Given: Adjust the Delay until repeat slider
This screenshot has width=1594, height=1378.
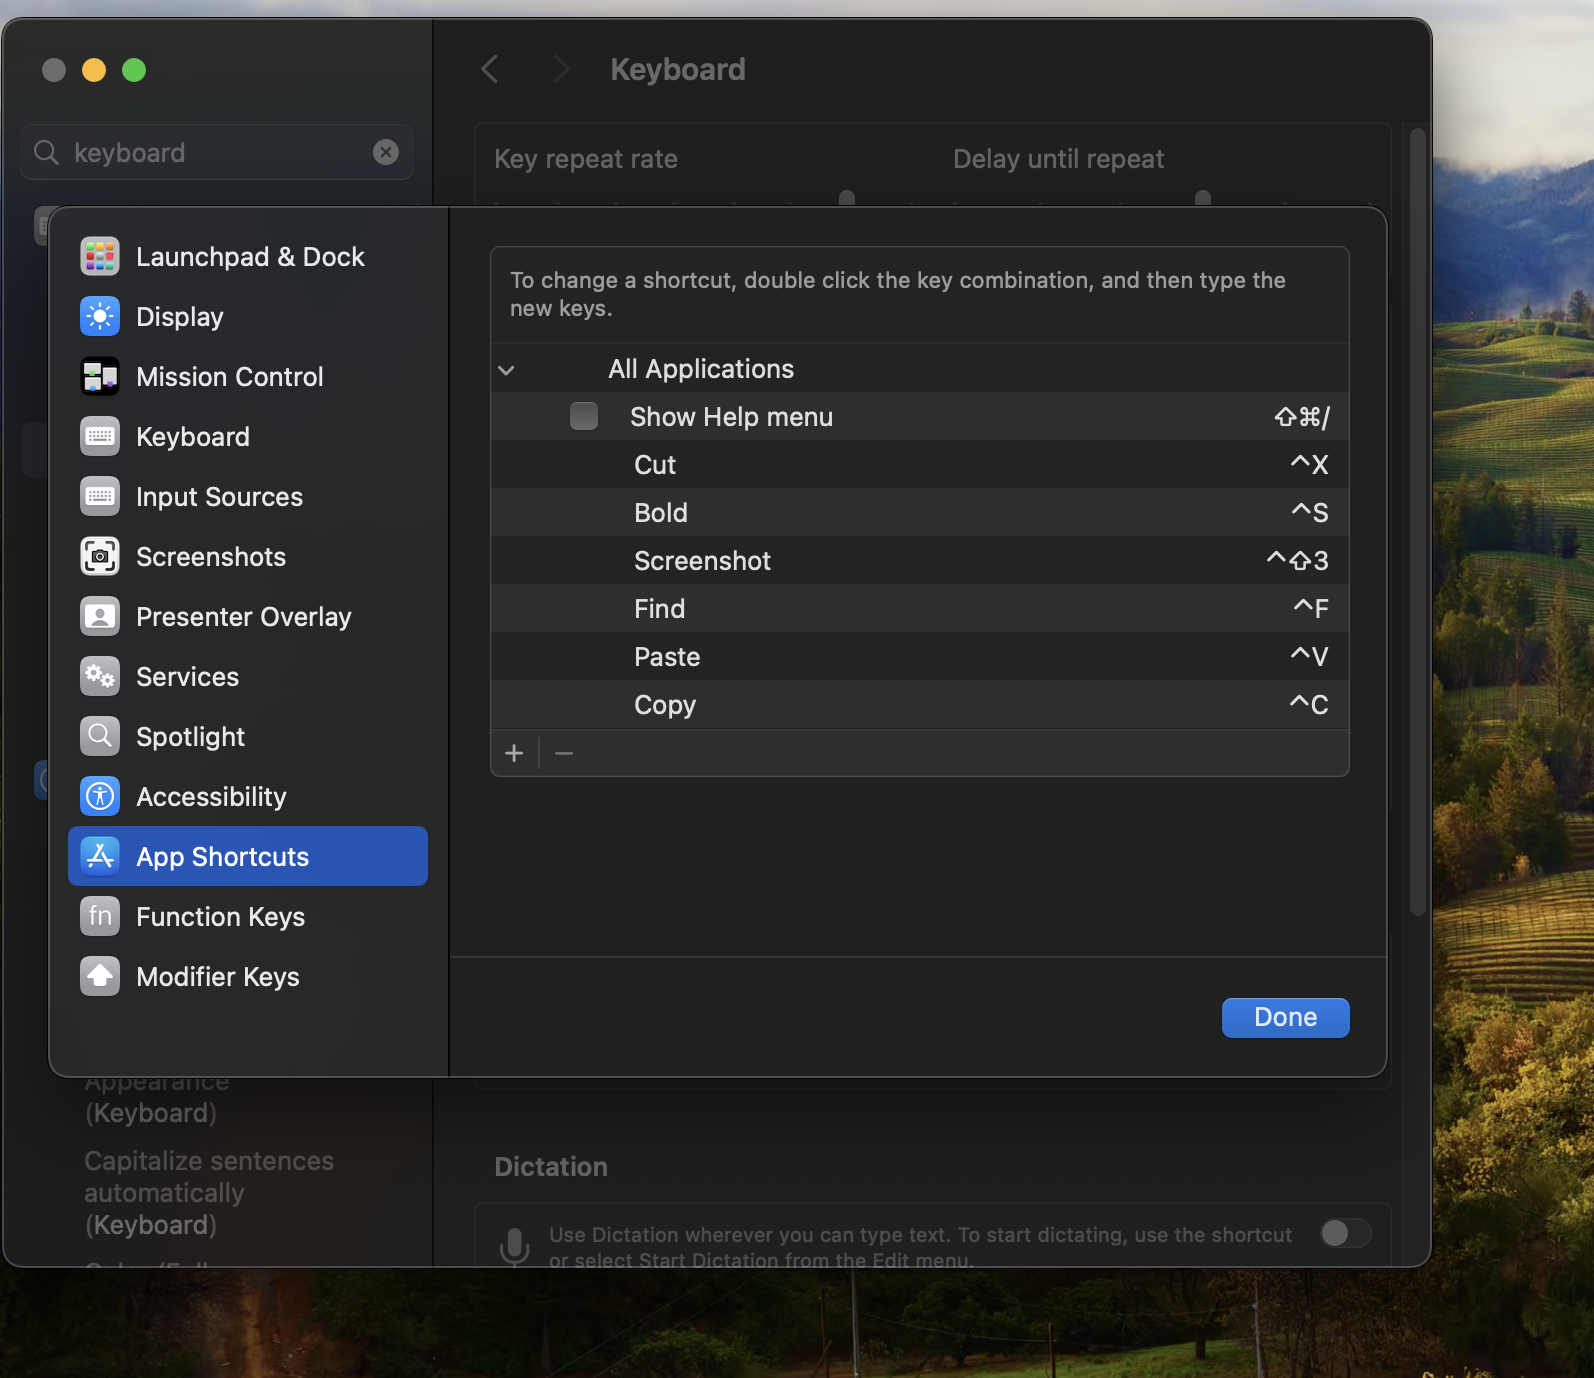Looking at the screenshot, I should point(1203,197).
